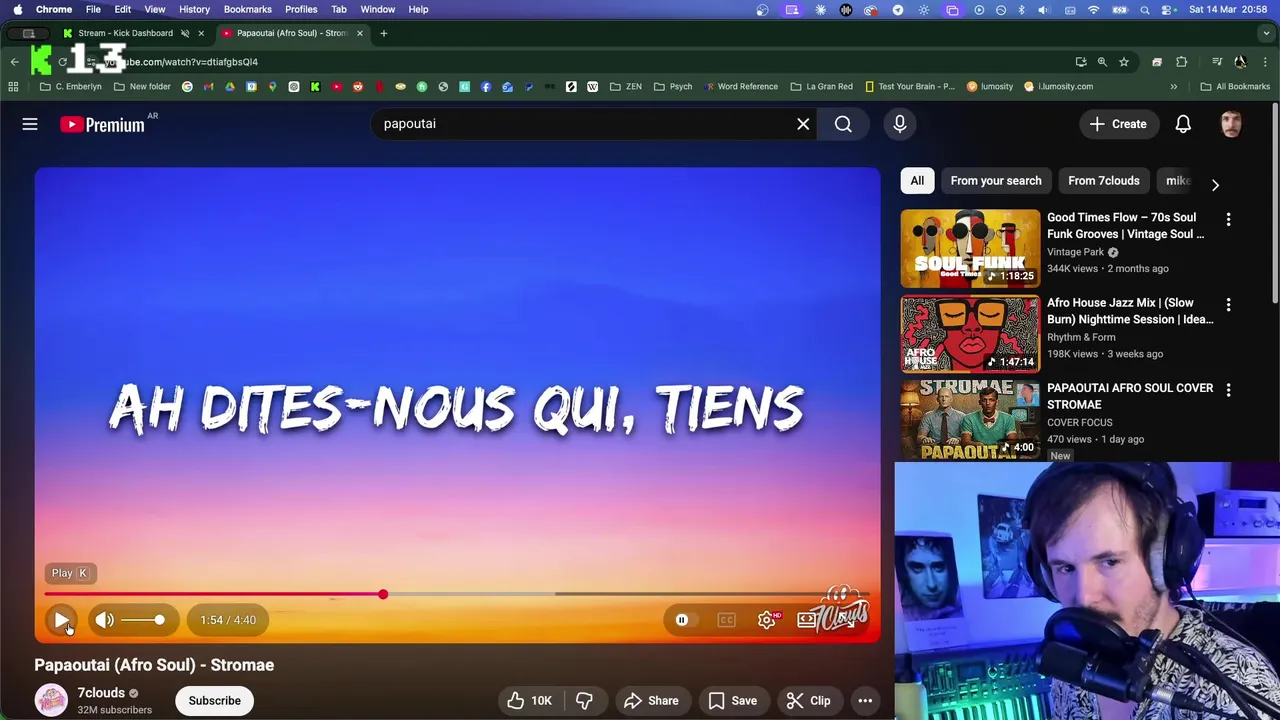Play the Papaoutai video
Image resolution: width=1280 pixels, height=720 pixels.
tap(61, 620)
